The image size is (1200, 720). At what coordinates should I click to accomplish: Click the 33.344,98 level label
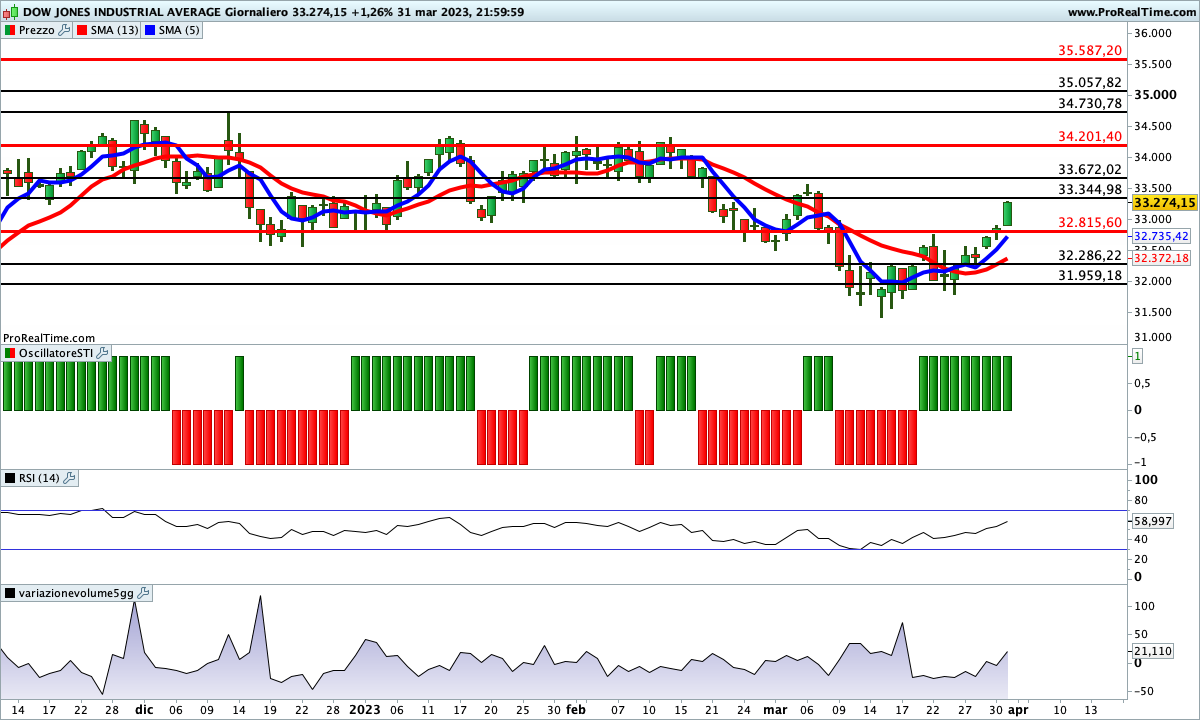point(1090,189)
